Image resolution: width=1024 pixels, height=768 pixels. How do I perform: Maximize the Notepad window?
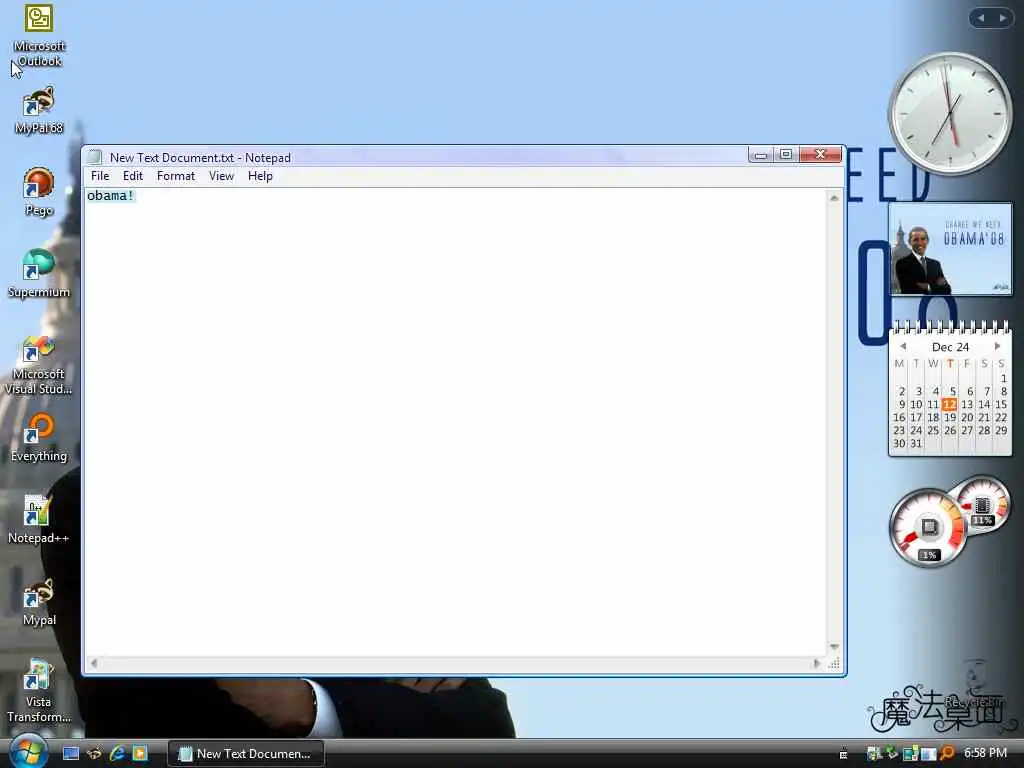[786, 155]
